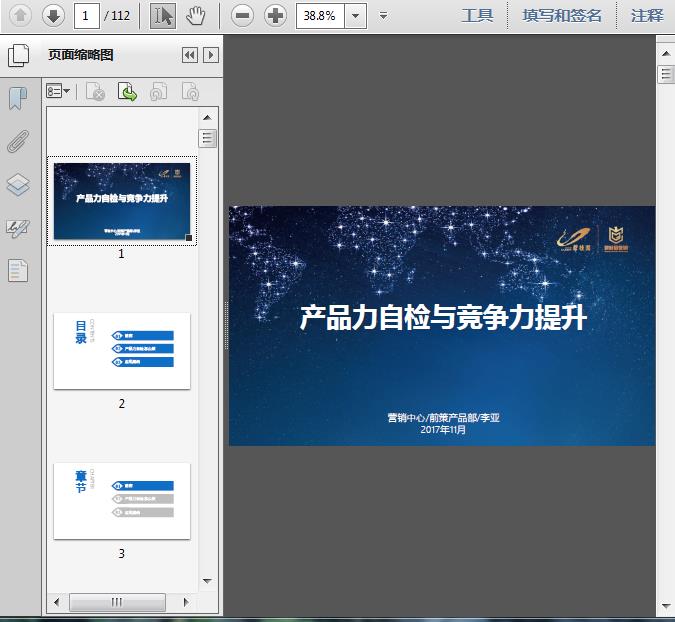Expand the toolbar extra options arrow
This screenshot has width=675, height=622.
(383, 15)
